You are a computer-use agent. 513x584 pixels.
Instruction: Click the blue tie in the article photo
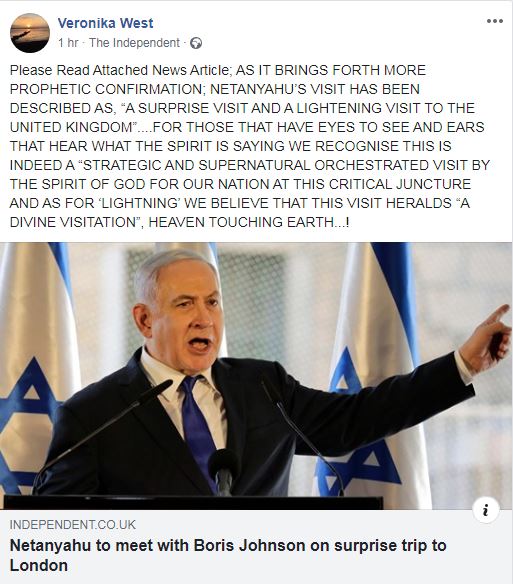[x=198, y=426]
